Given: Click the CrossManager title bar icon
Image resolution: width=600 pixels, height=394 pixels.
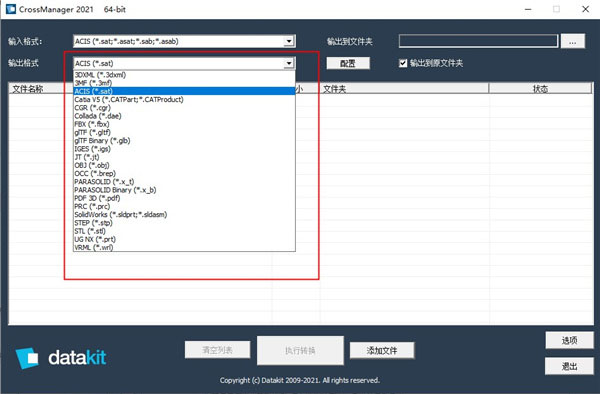Looking at the screenshot, I should tap(10, 9).
